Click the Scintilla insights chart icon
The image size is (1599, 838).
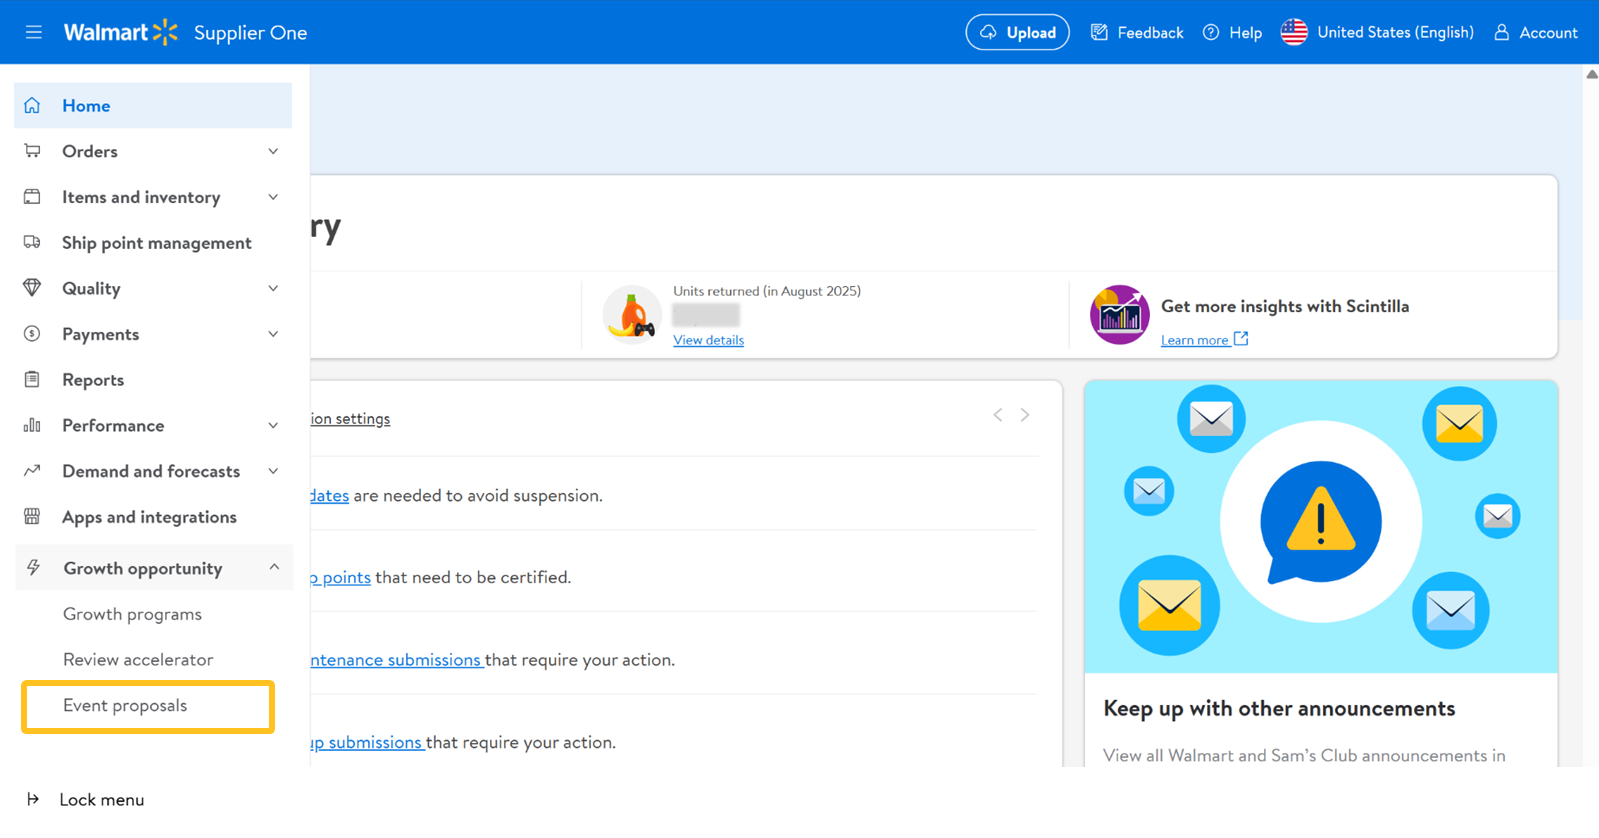click(x=1119, y=315)
